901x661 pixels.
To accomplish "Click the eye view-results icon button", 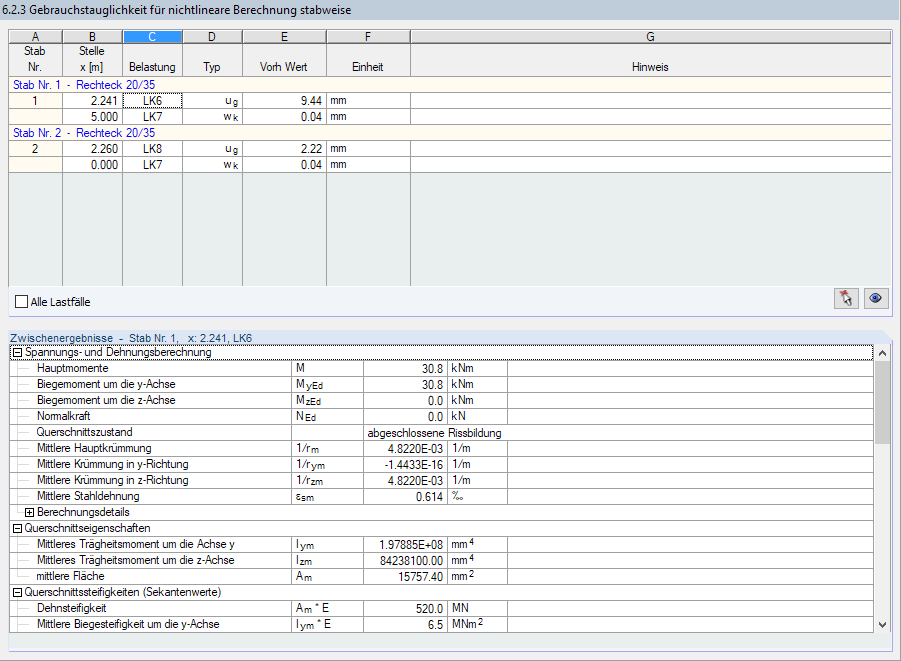I will click(875, 298).
